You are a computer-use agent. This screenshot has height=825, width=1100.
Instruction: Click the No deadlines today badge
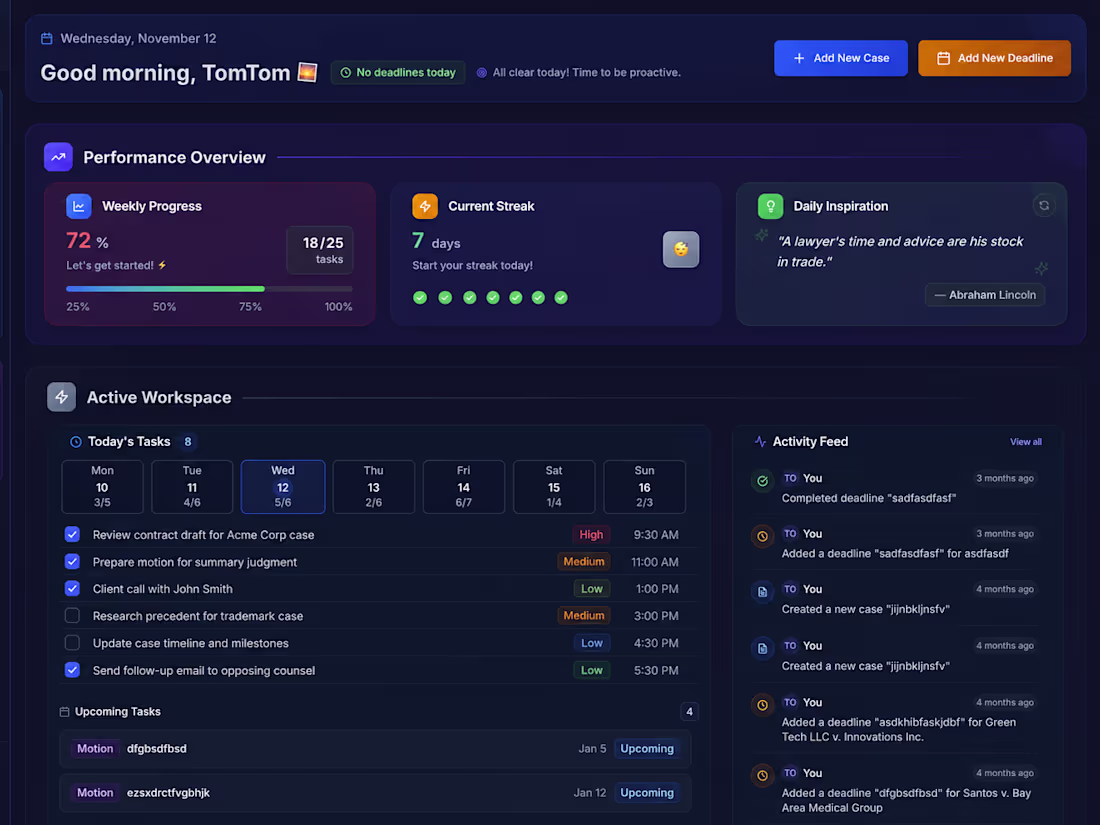click(x=398, y=72)
